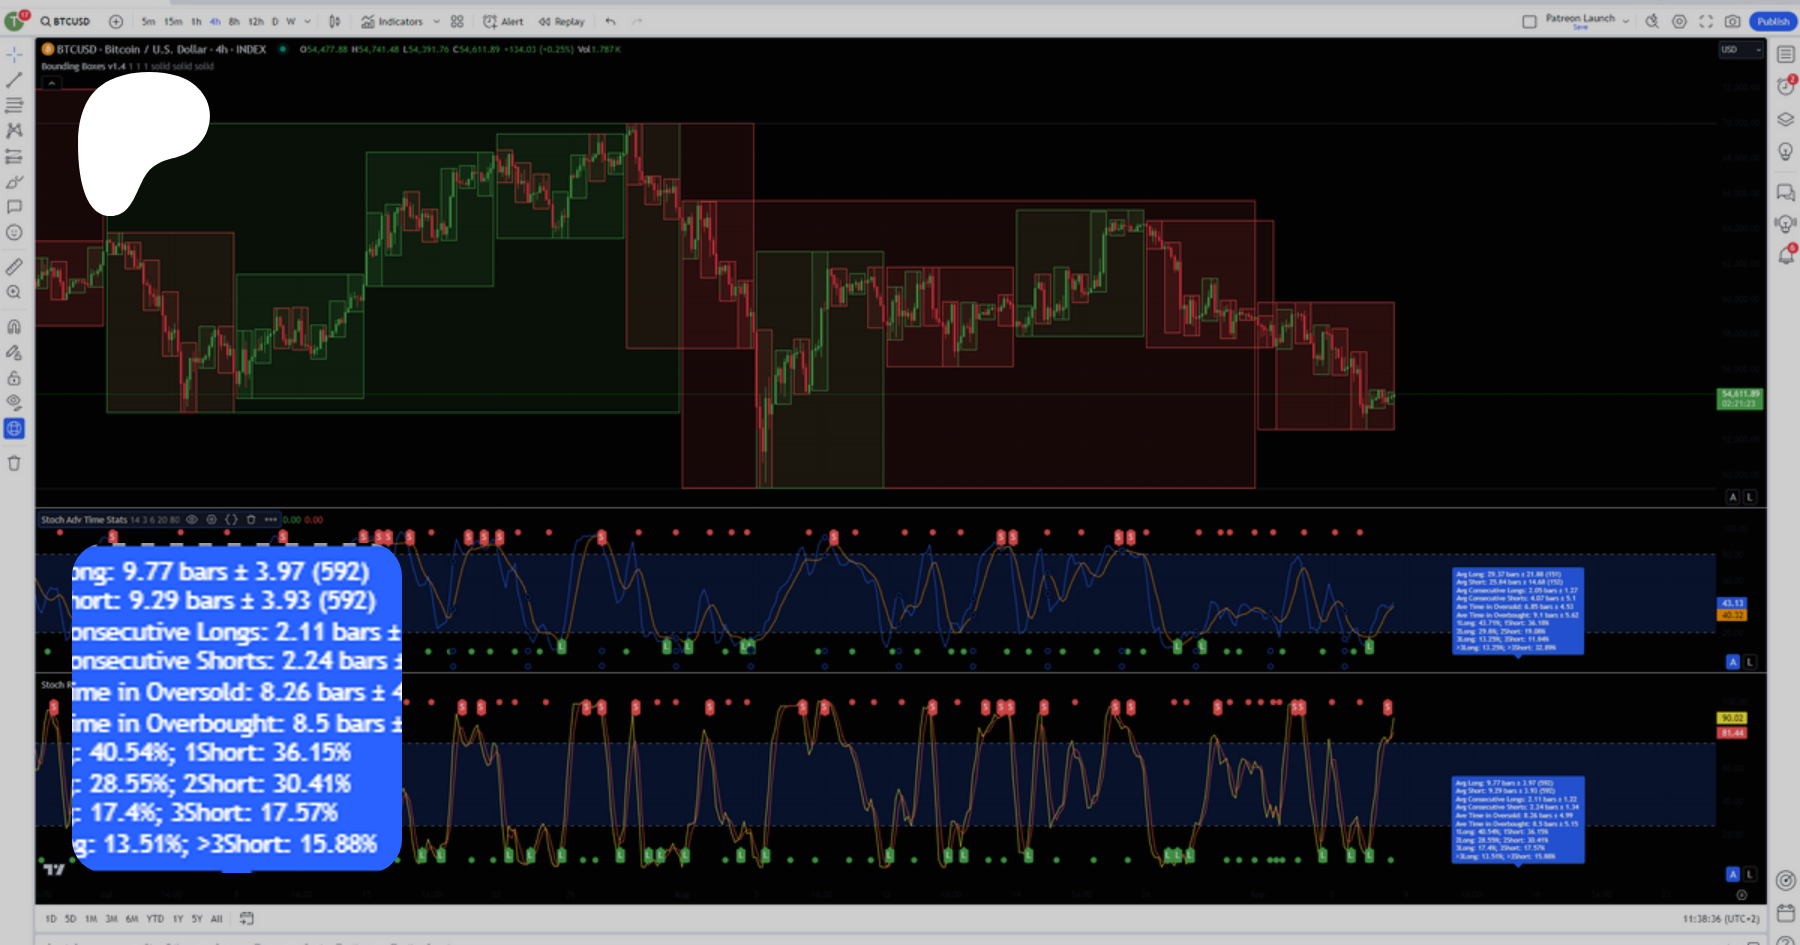Enter fullscreen mode from top toolbar

(1706, 21)
